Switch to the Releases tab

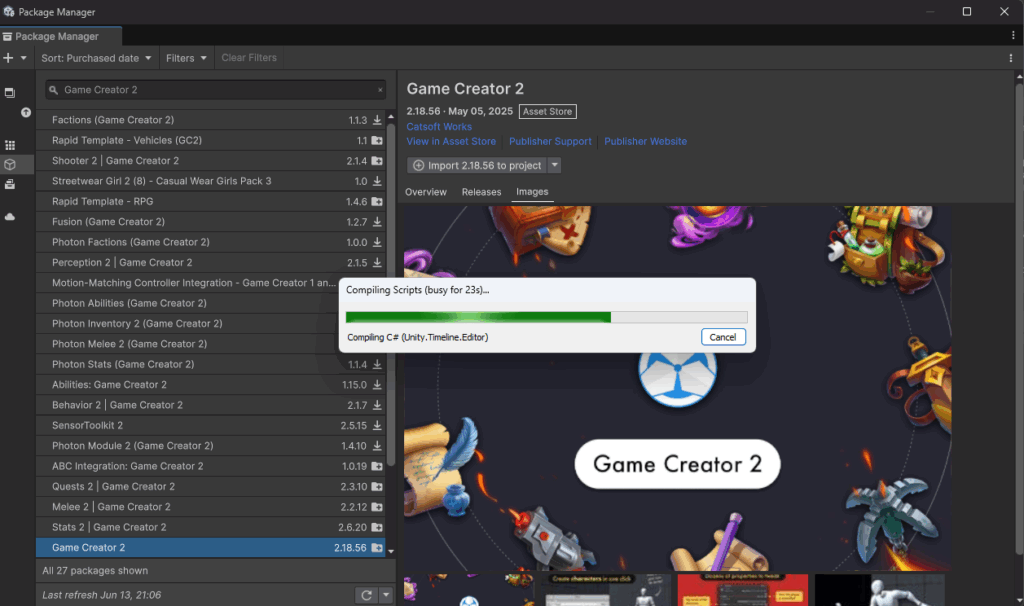tap(481, 192)
